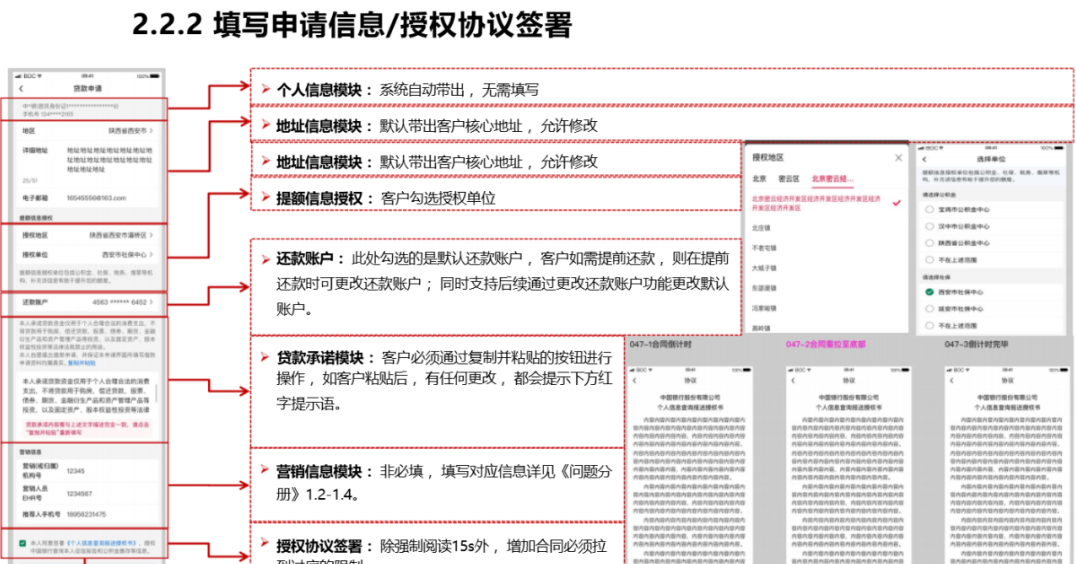Select 延安市社保中心 radio option
Image resolution: width=1076 pixels, height=564 pixels.
click(929, 309)
